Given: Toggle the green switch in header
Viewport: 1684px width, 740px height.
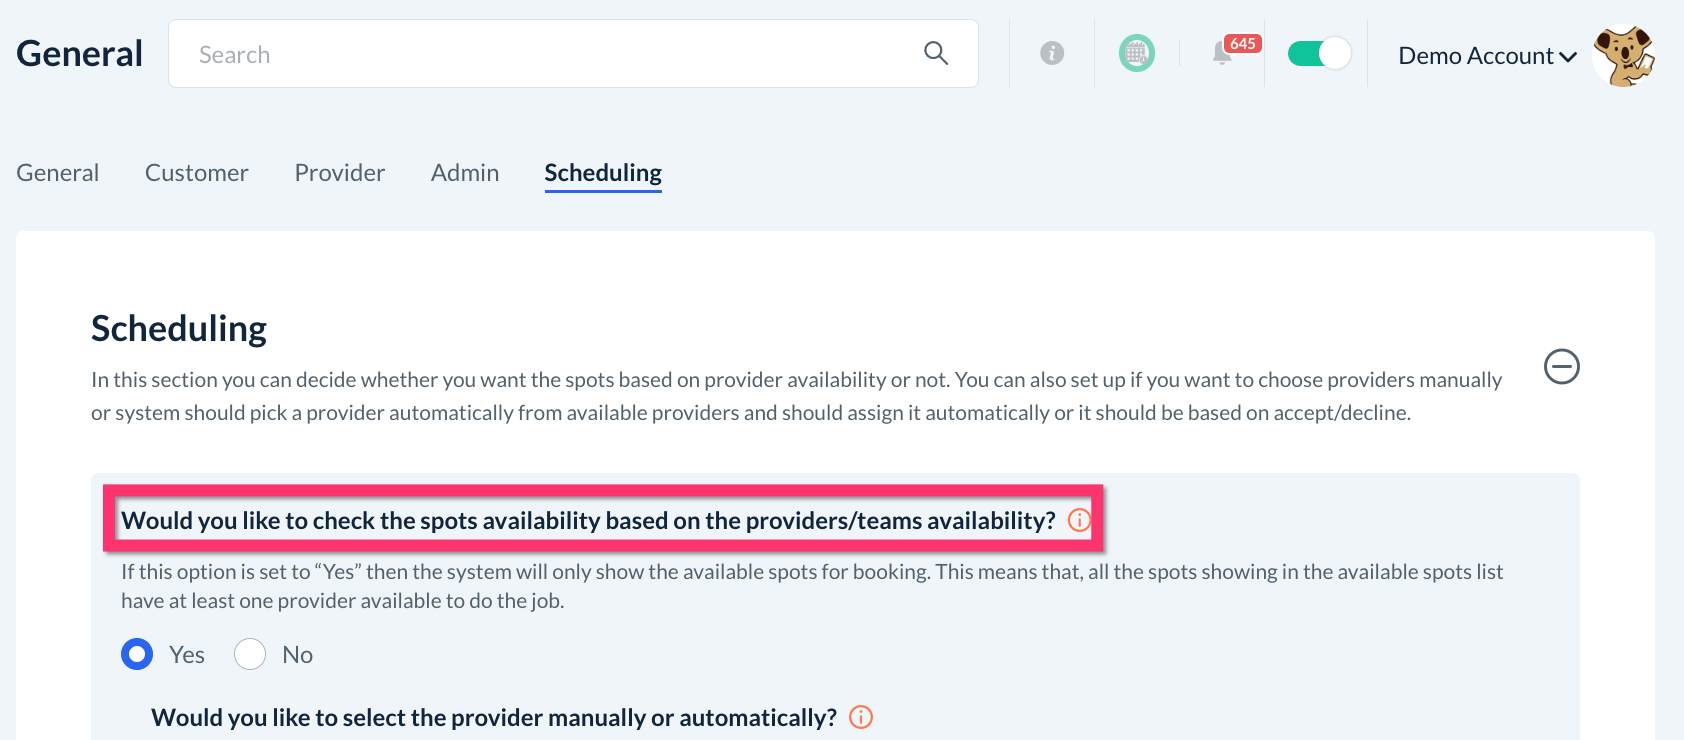Looking at the screenshot, I should (x=1319, y=53).
